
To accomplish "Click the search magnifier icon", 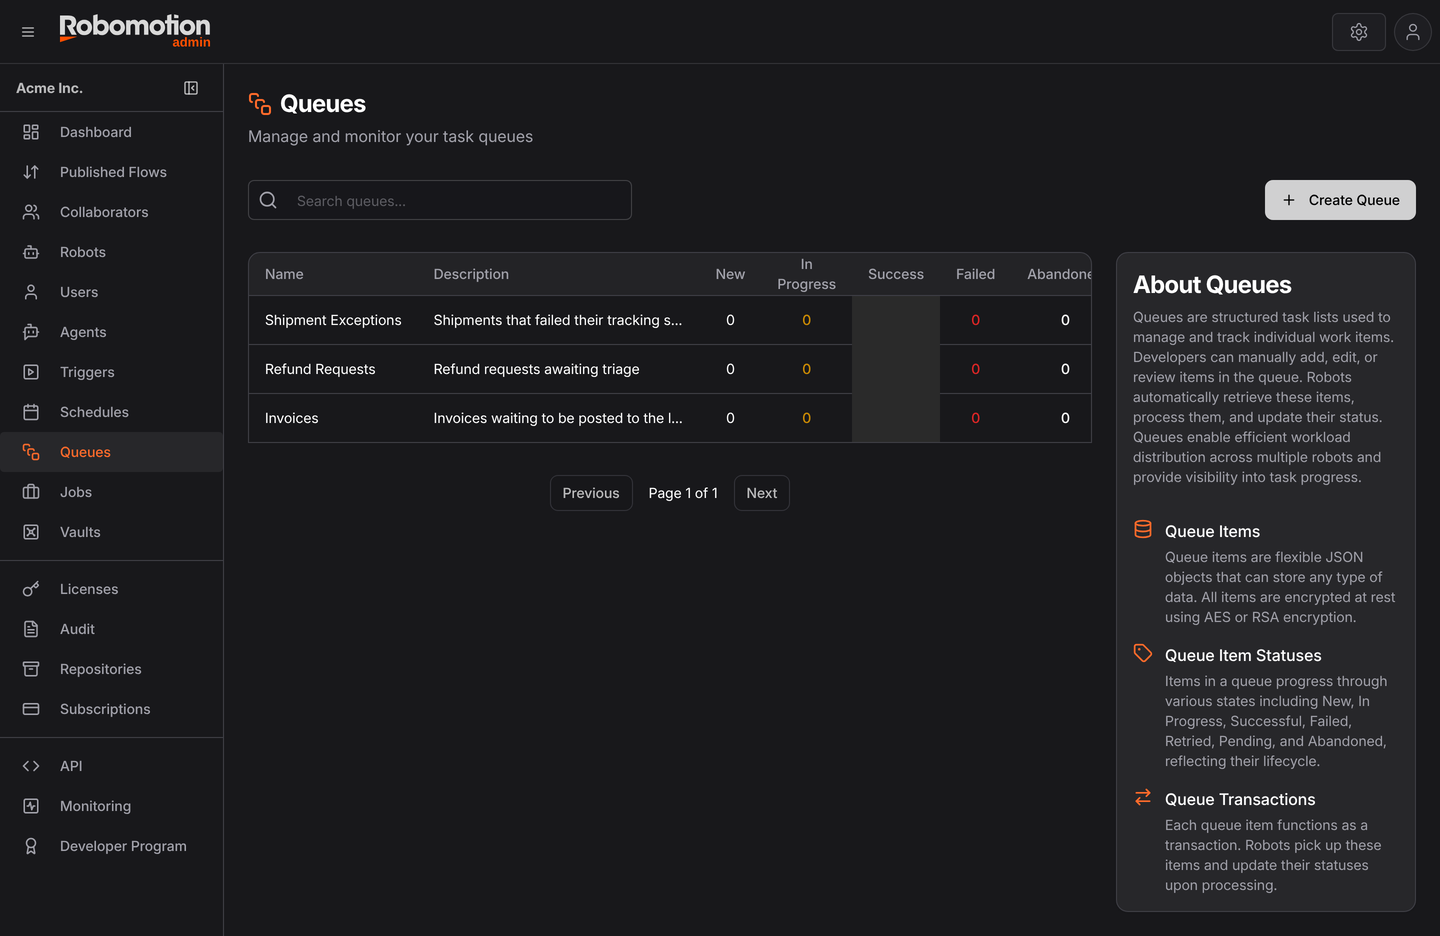I will [x=268, y=200].
